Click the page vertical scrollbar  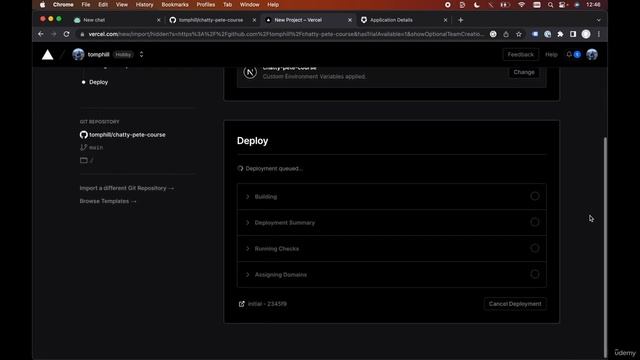[x=605, y=247]
